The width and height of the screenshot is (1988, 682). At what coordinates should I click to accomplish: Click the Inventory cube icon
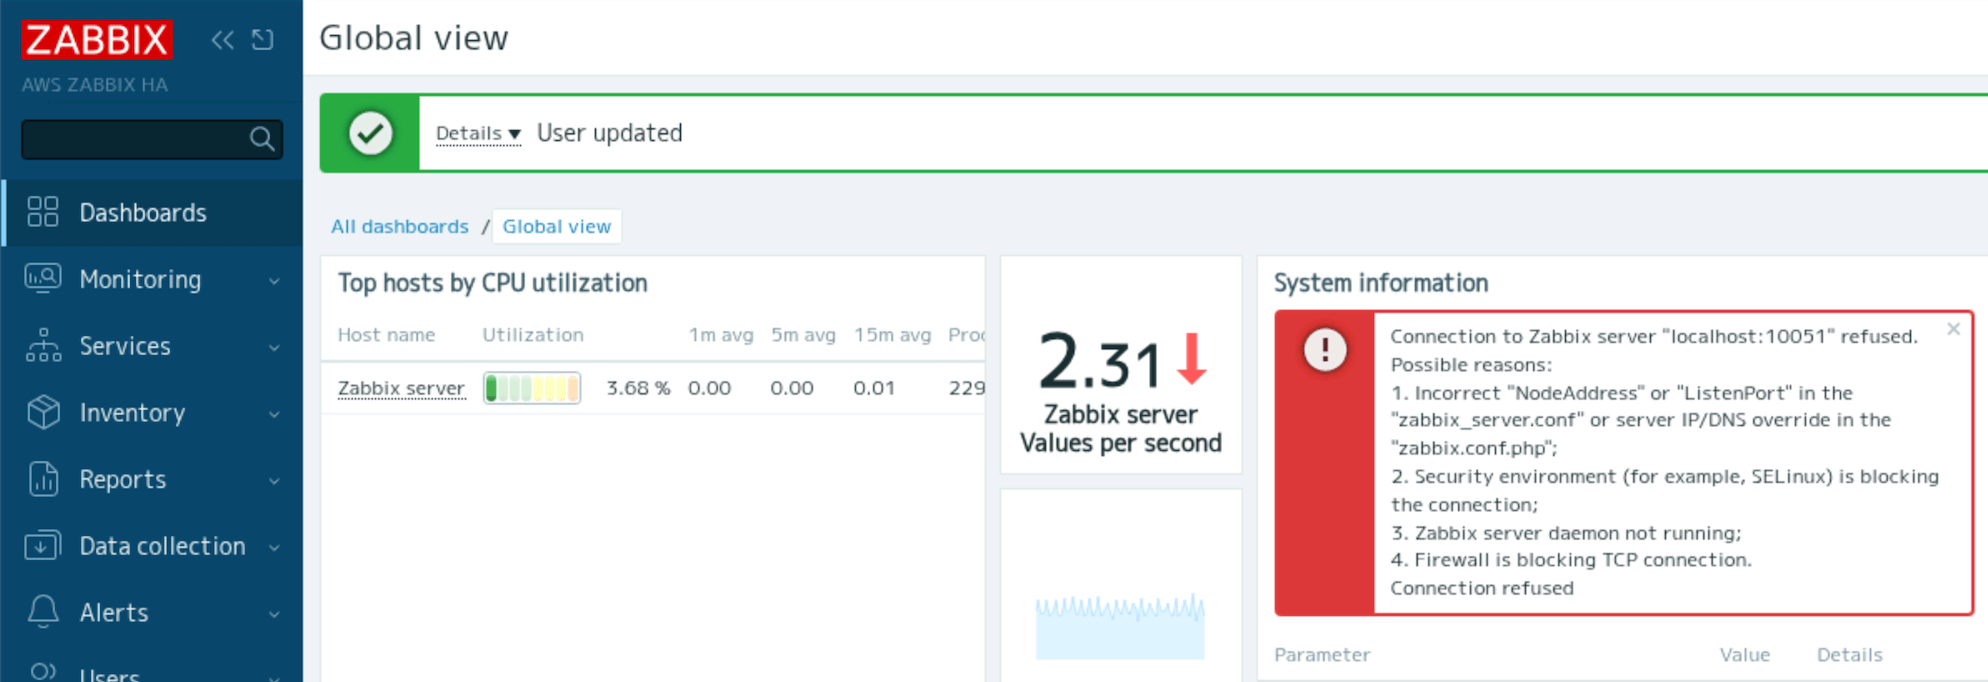pos(43,412)
